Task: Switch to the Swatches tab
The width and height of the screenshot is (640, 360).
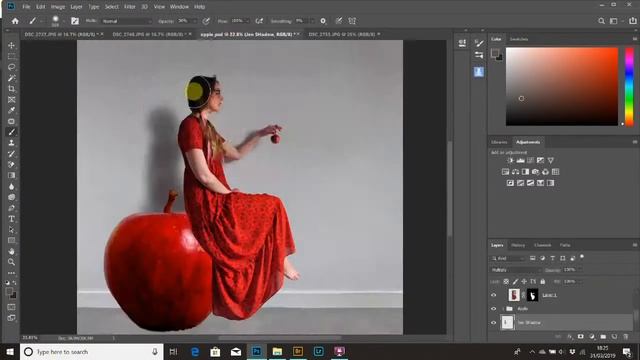Action: [x=519, y=39]
